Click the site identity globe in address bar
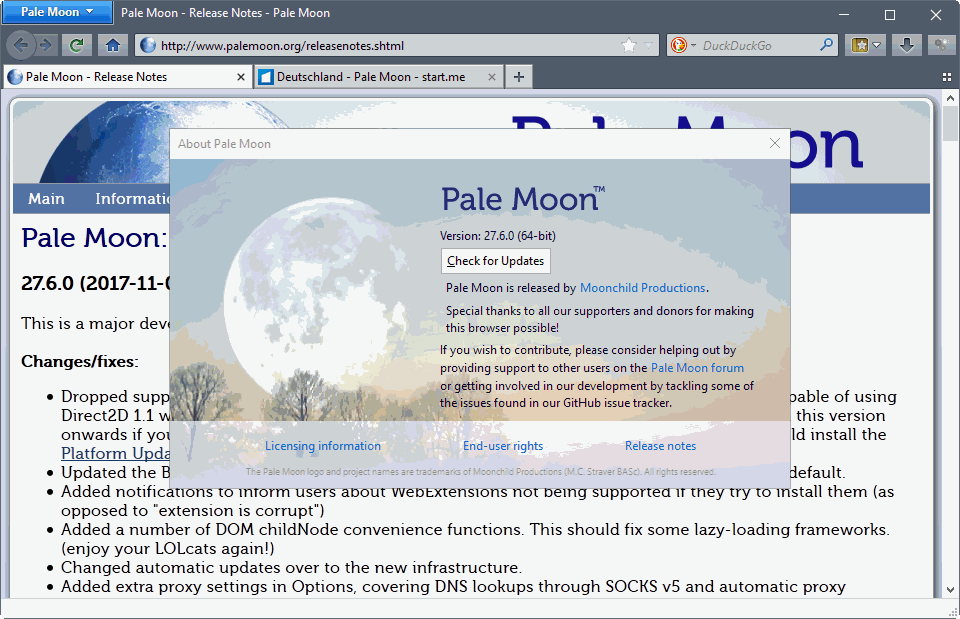Viewport: 960px width, 619px height. [x=148, y=45]
